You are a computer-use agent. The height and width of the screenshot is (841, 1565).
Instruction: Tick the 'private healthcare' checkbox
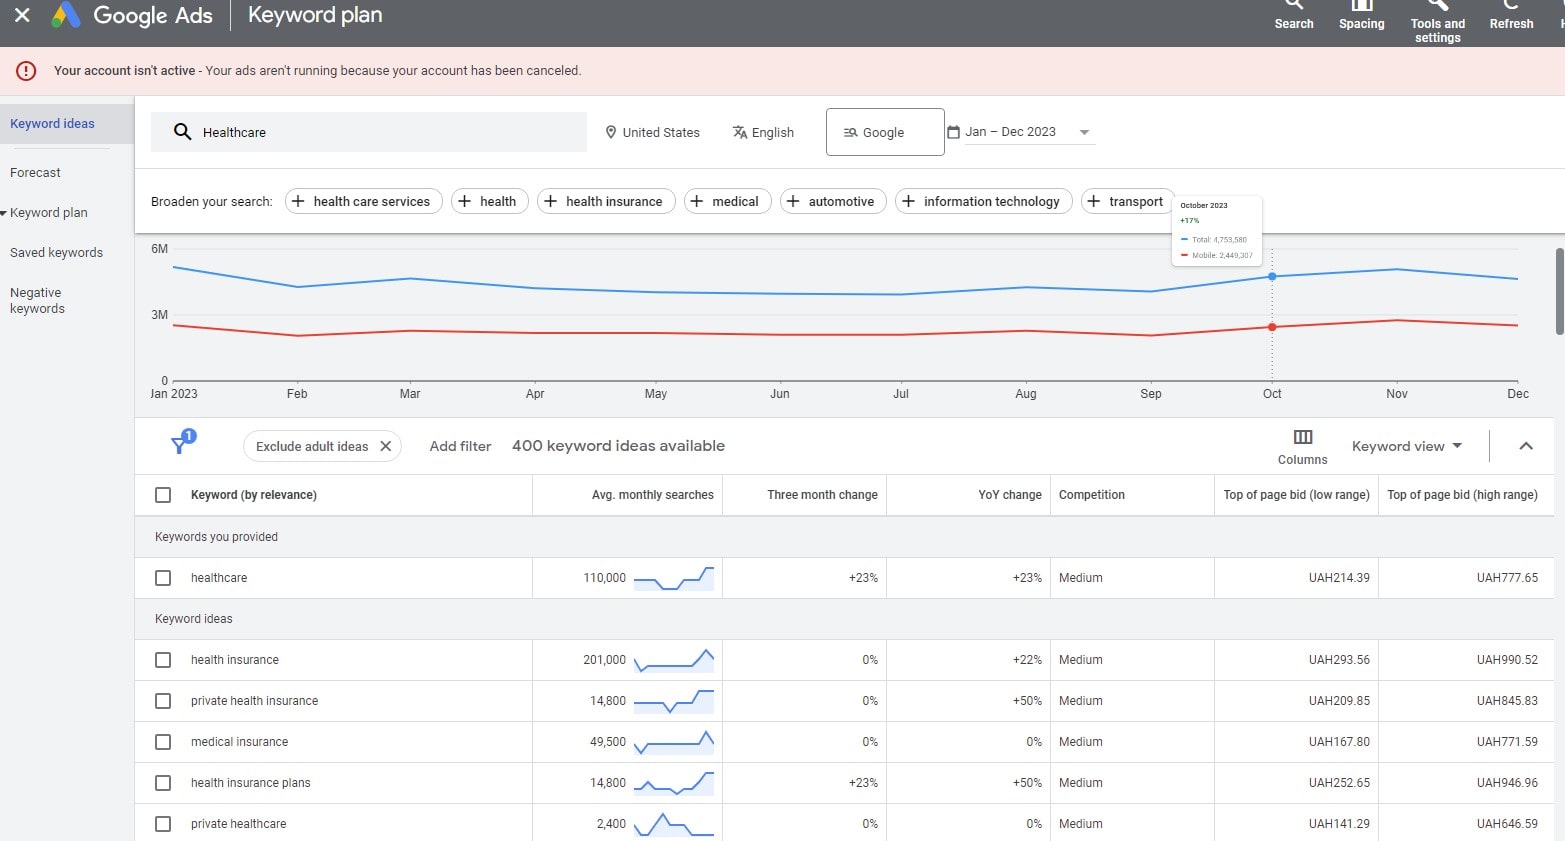pyautogui.click(x=163, y=824)
